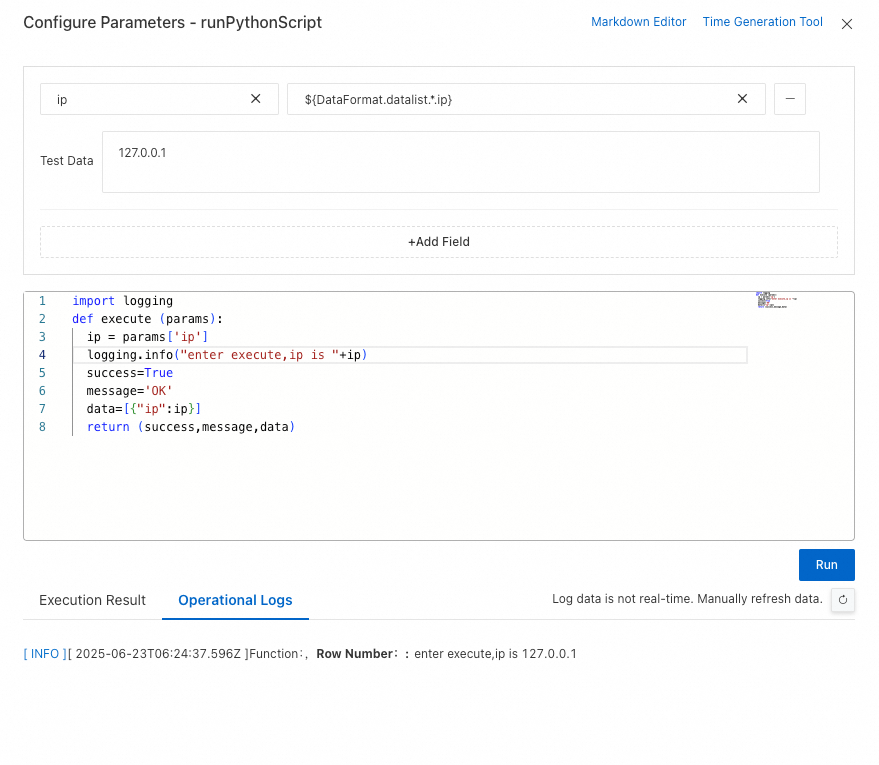Click line number 1 in the editor gutter

pos(42,301)
